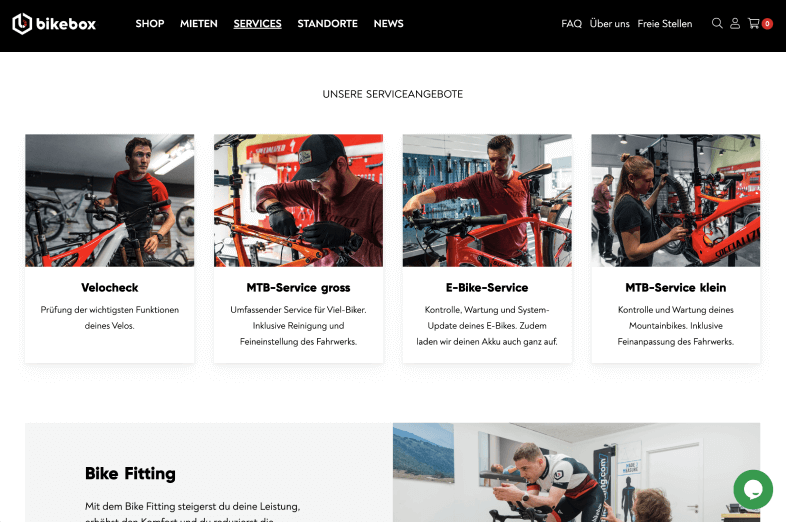Open the shopping cart icon
The width and height of the screenshot is (786, 522).
point(753,24)
